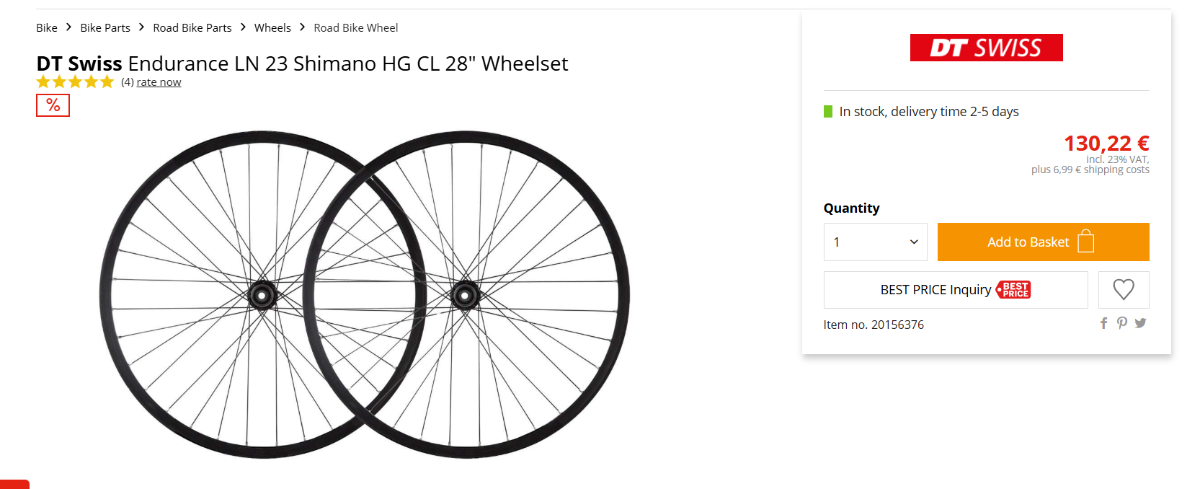Share product on Pinterest
Screen dimensions: 1200x489
pos(1122,323)
